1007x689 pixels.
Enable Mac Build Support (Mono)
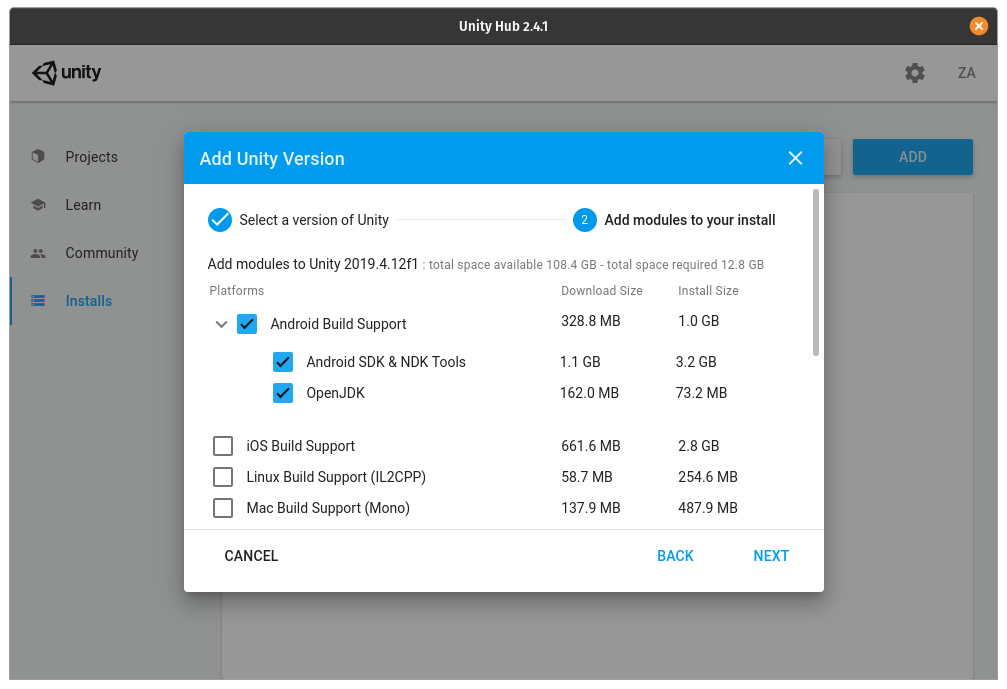coord(223,508)
